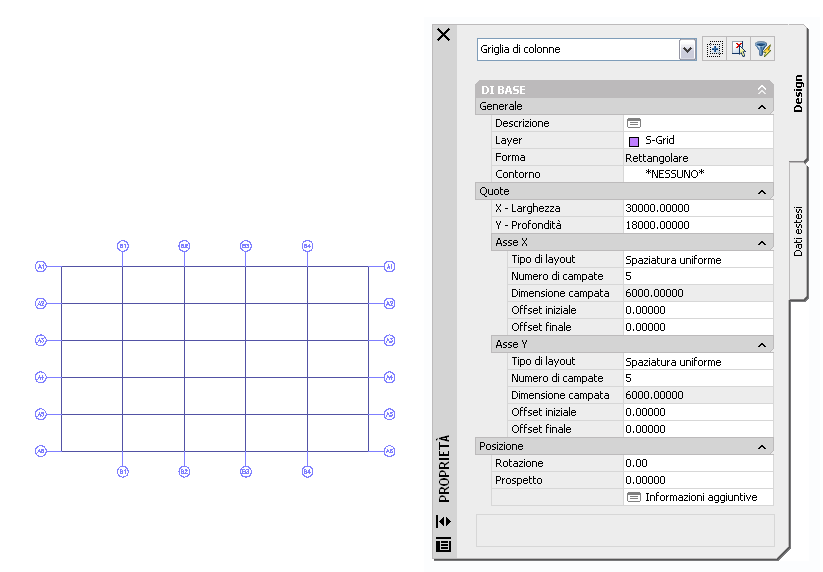Click Asse X Numero di campate value
823x572 pixels.
pyautogui.click(x=698, y=277)
